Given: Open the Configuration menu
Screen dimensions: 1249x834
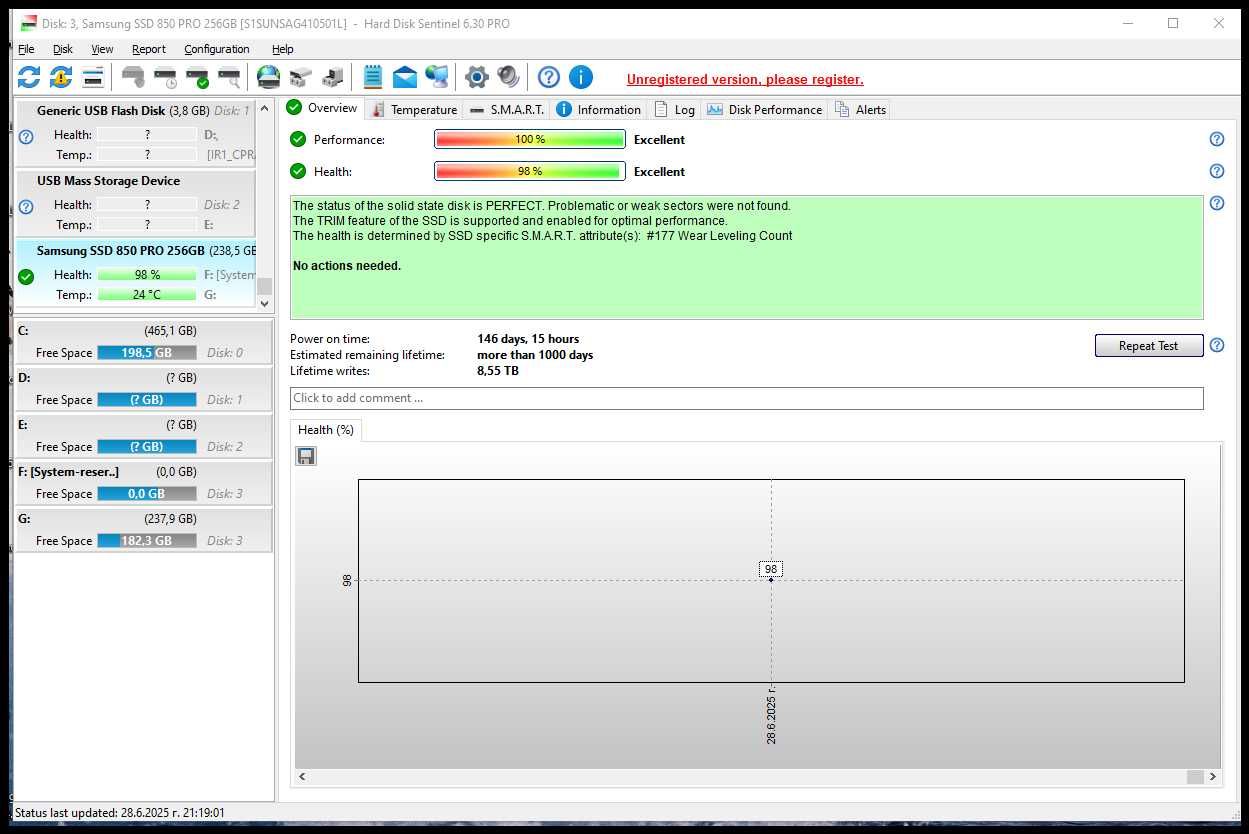Looking at the screenshot, I should (217, 49).
